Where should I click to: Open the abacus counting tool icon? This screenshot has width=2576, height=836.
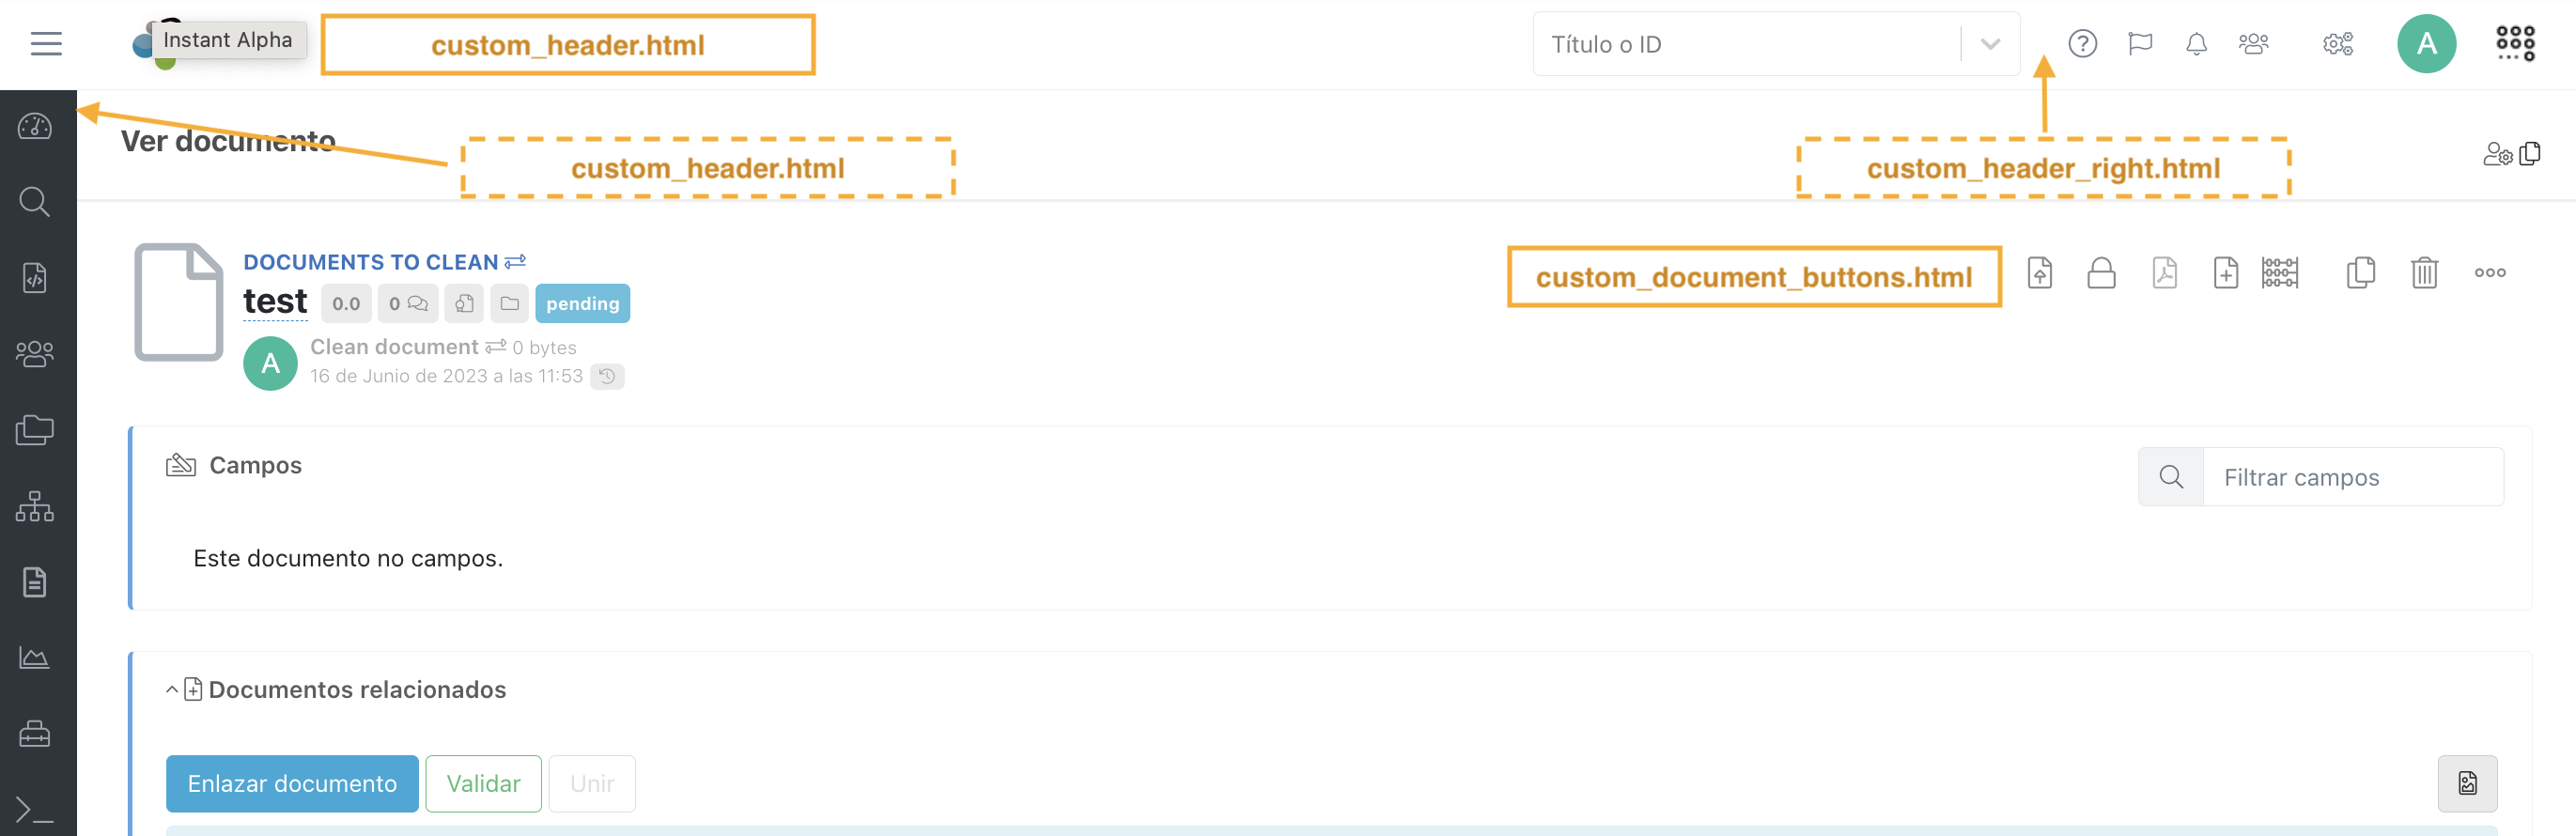(x=2280, y=273)
